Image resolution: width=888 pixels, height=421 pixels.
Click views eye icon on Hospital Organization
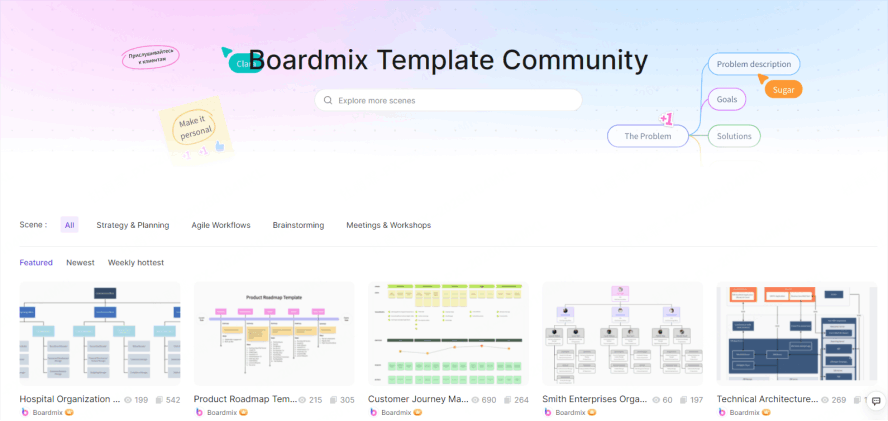(x=128, y=399)
